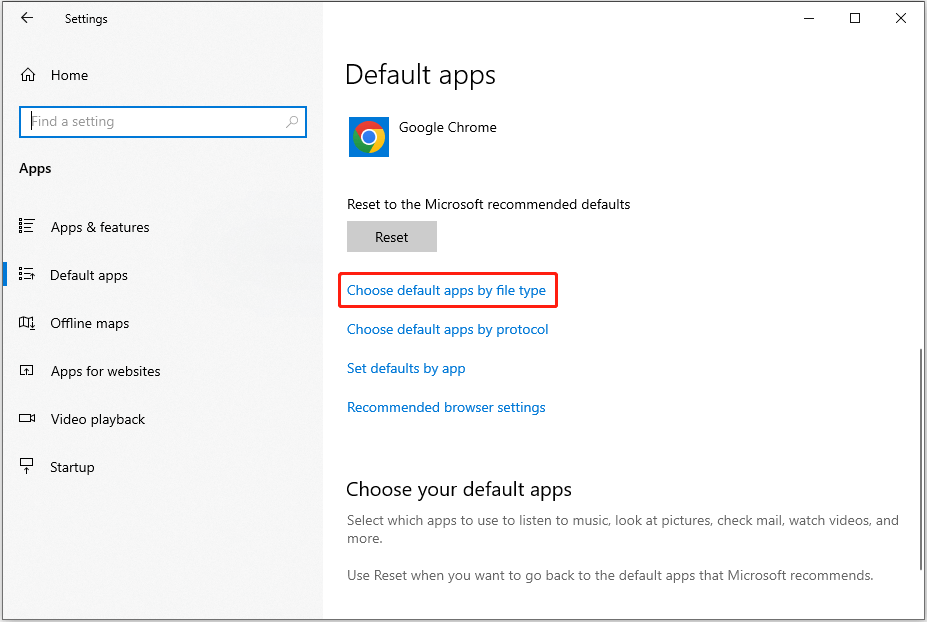Click the Home house icon
This screenshot has height=622, width=927.
(x=28, y=75)
